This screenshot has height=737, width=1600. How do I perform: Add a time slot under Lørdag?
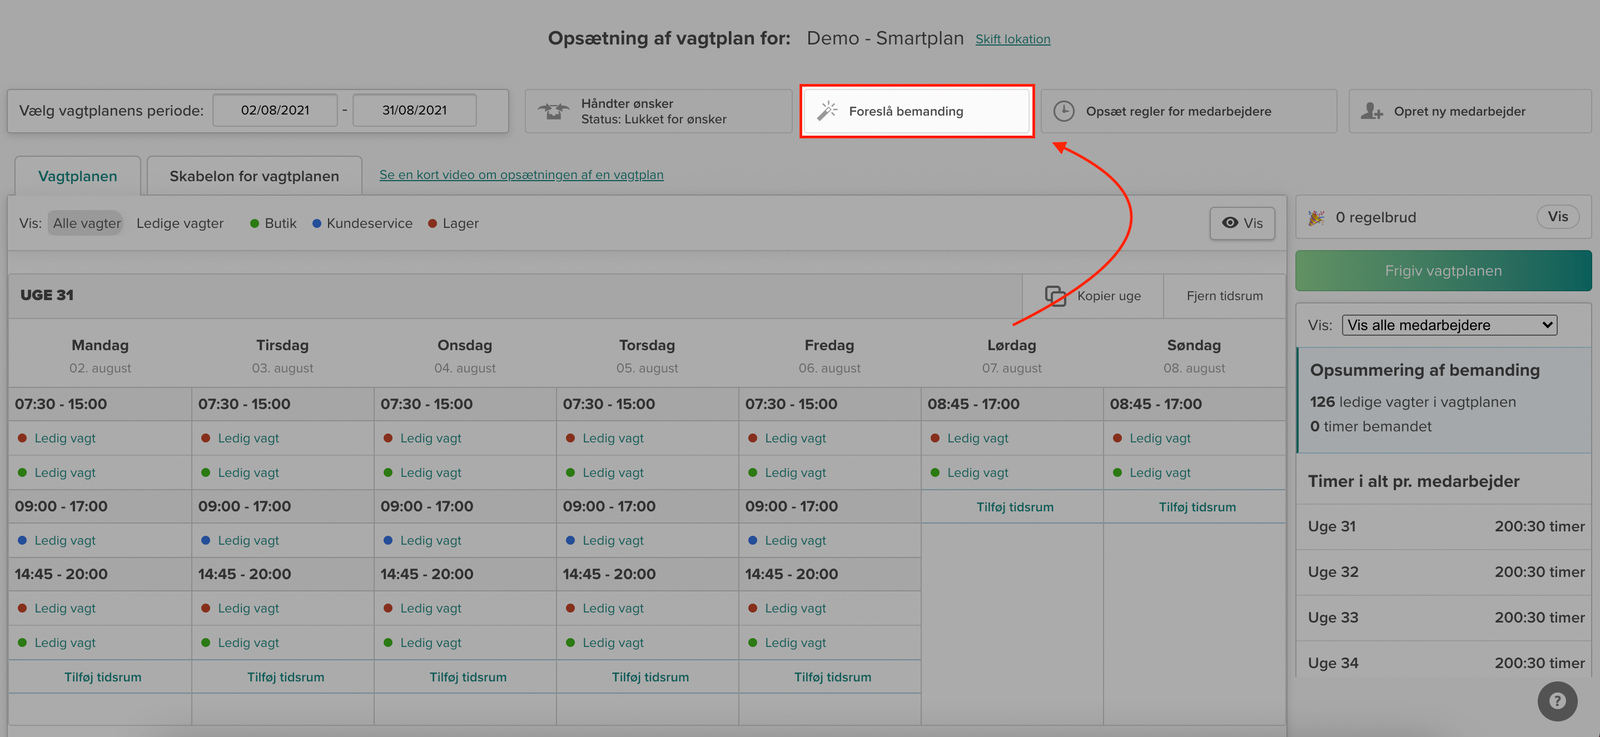(x=1014, y=507)
